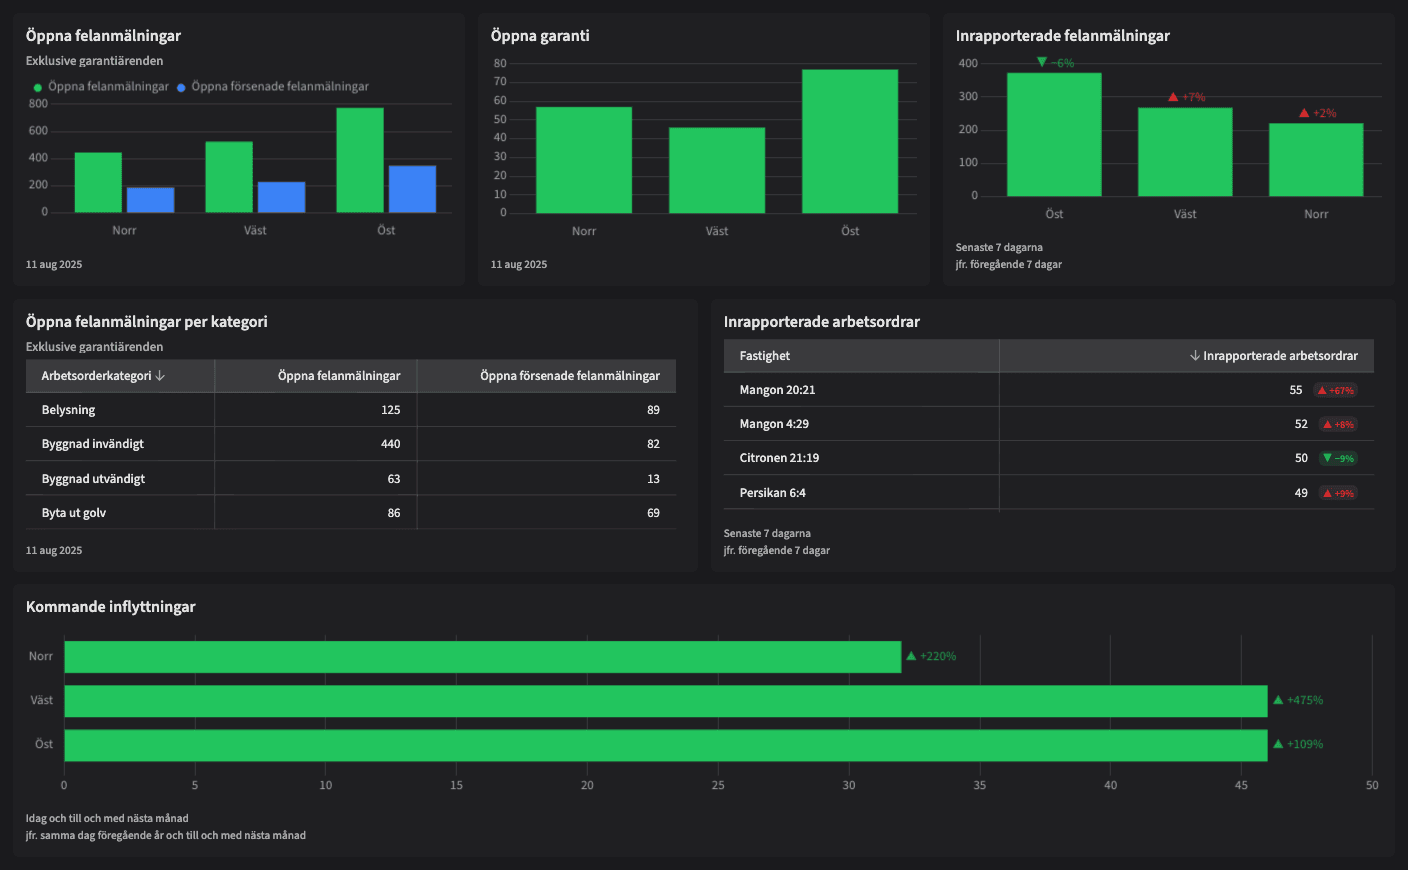
Task: Click the green -9% badge for Citronen 21:19
Action: 1337,457
